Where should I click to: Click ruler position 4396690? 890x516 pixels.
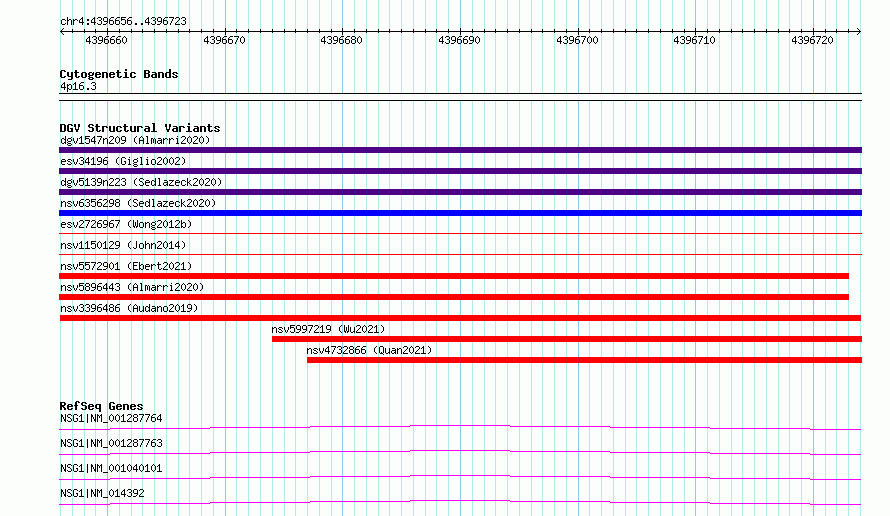tap(459, 40)
